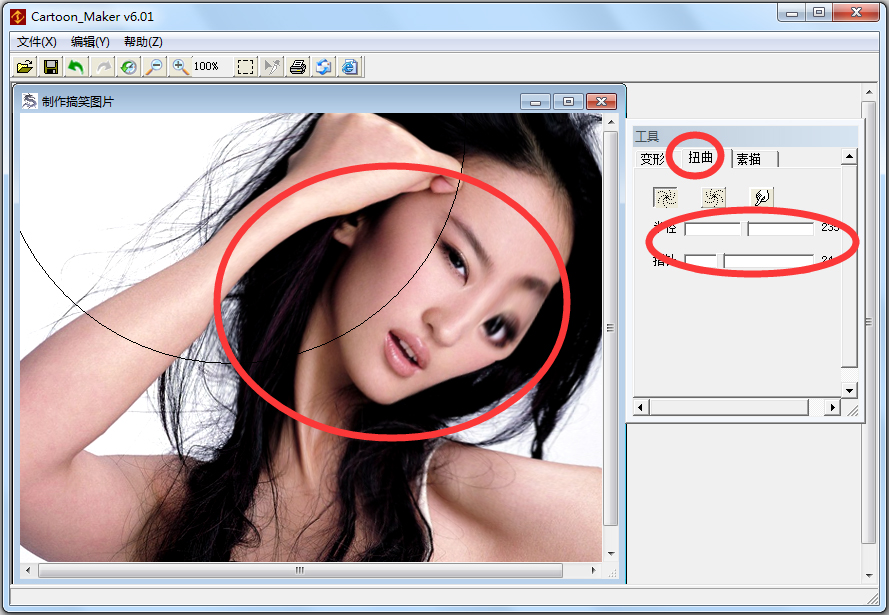Click the 工具 panel header
The width and height of the screenshot is (889, 615).
tap(746, 136)
